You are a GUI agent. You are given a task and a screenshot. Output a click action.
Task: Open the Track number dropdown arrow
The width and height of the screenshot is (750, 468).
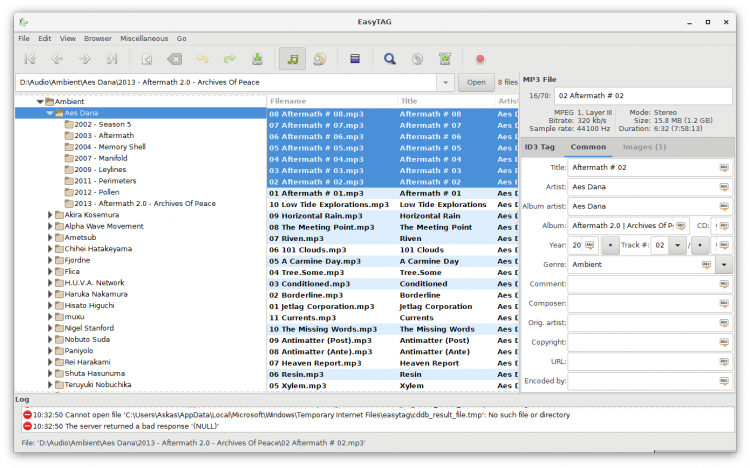coord(677,245)
